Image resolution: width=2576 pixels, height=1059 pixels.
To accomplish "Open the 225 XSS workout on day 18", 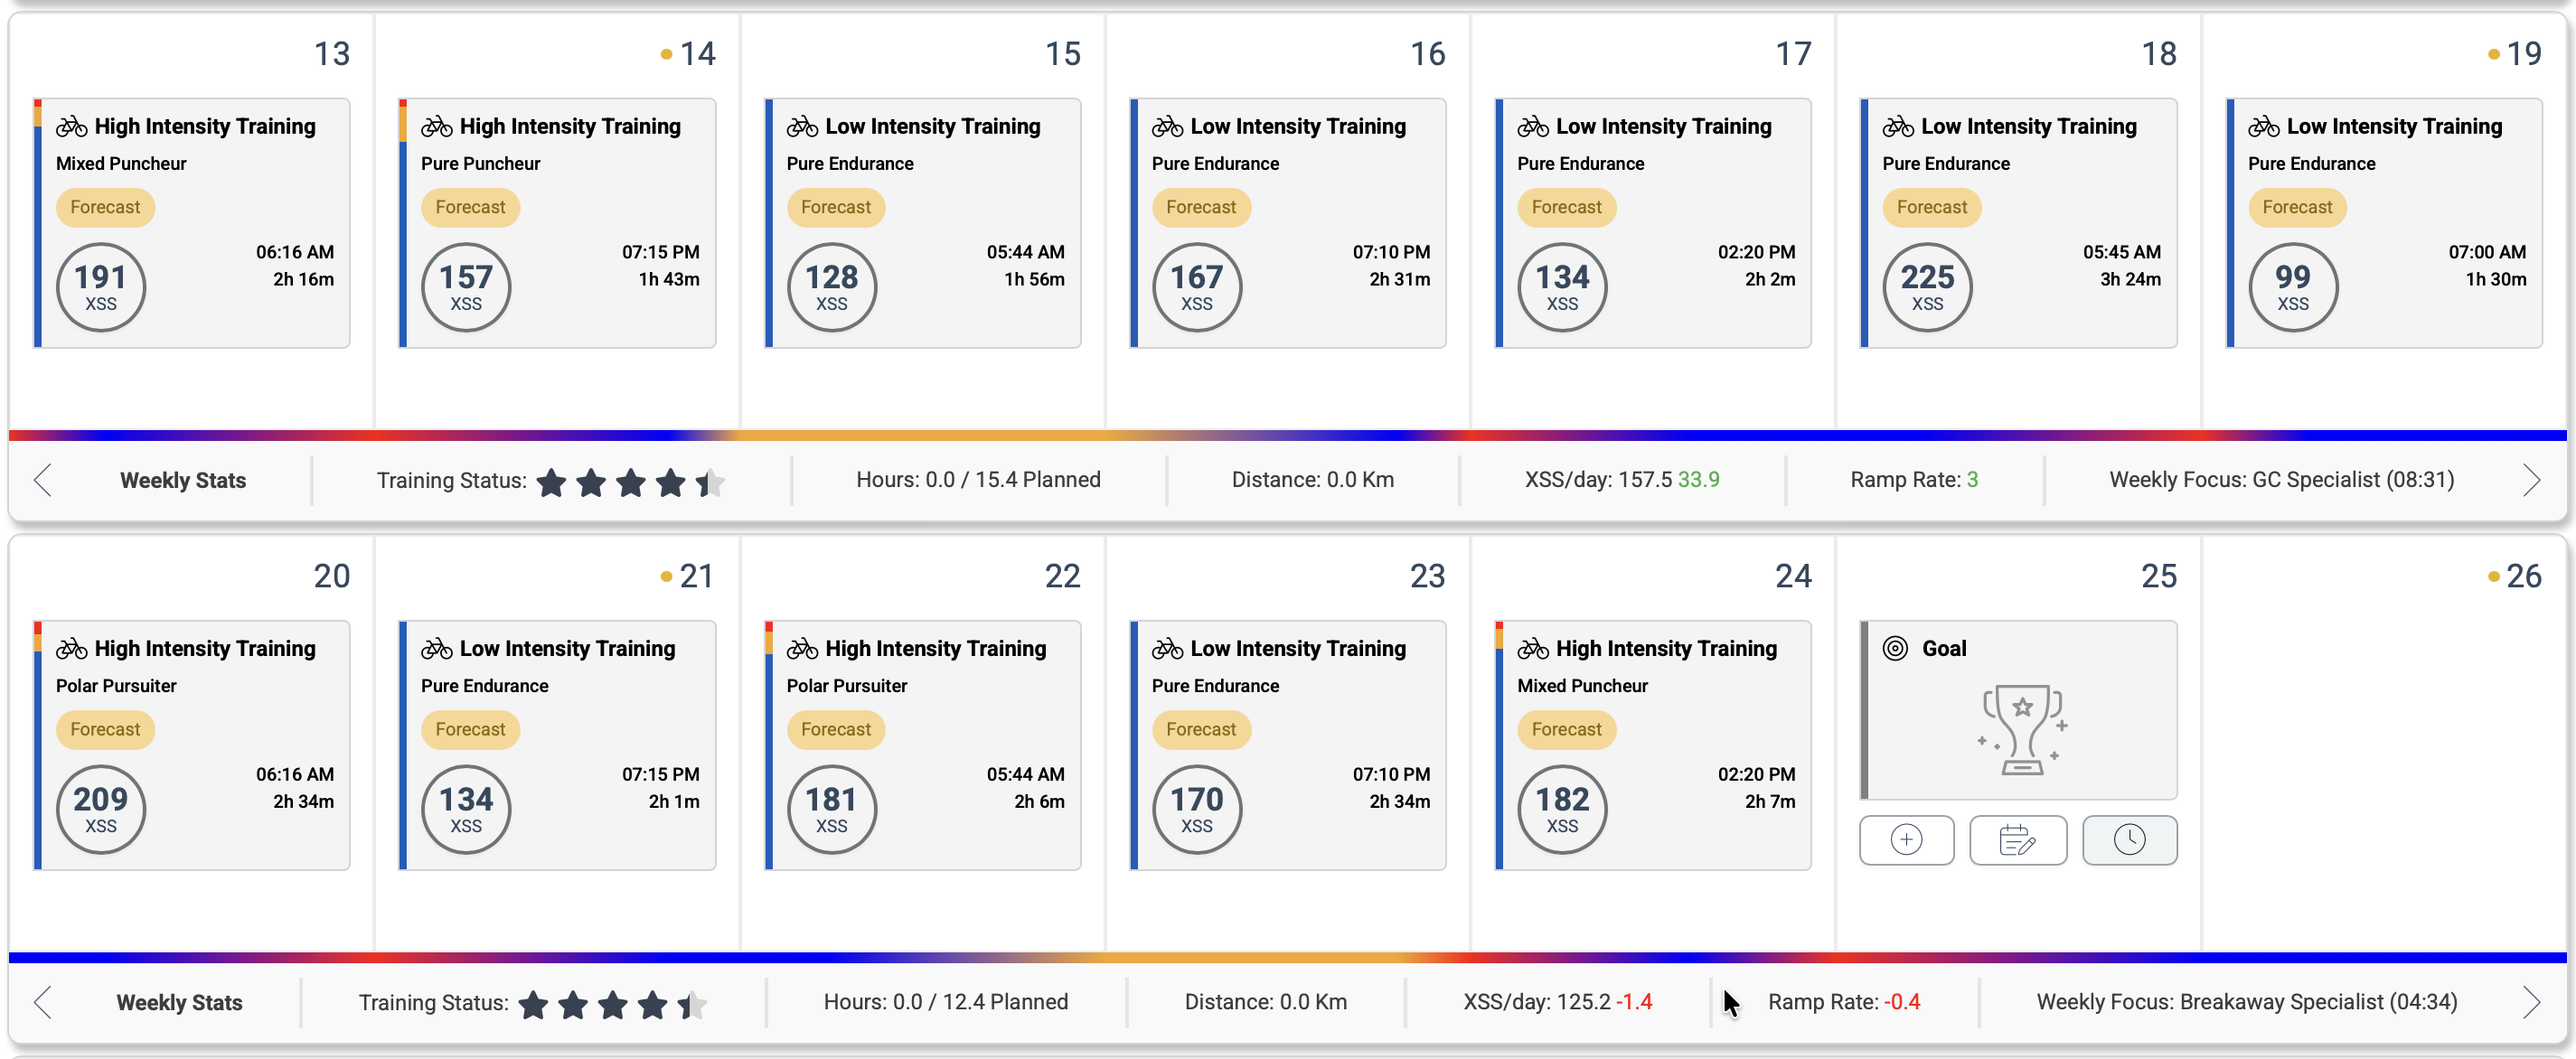I will pos(2018,223).
